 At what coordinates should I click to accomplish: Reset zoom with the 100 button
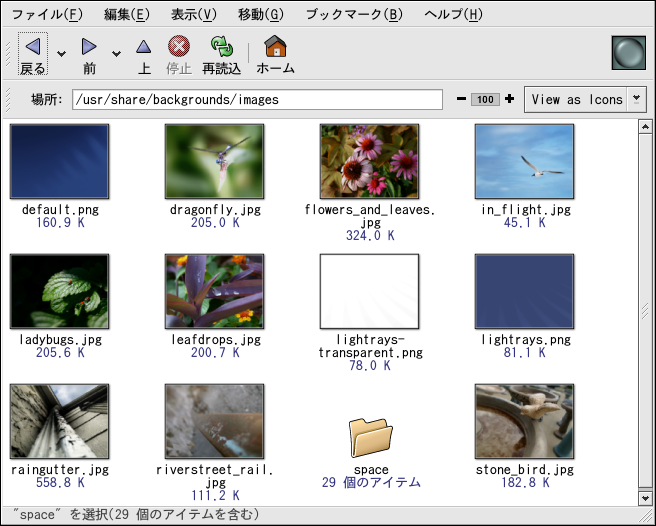click(485, 99)
